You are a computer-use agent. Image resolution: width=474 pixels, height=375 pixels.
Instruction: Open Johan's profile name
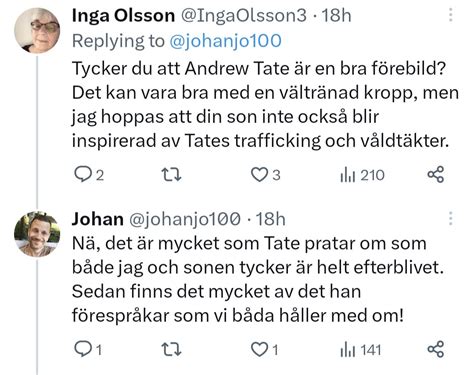point(98,219)
